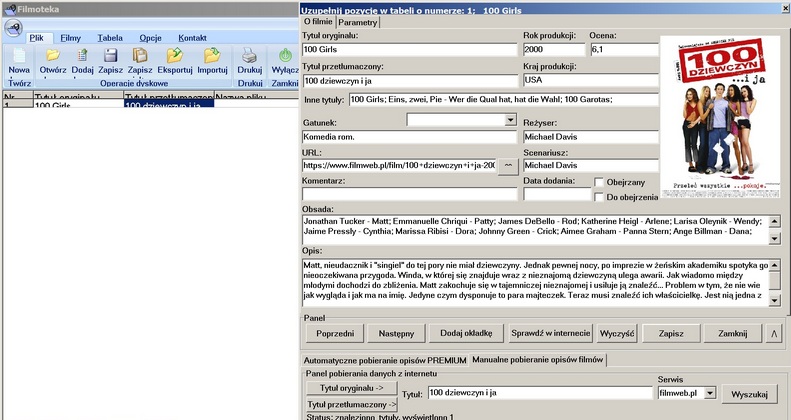Click the Importuj folder icon
The width and height of the screenshot is (791, 420).
(212, 55)
